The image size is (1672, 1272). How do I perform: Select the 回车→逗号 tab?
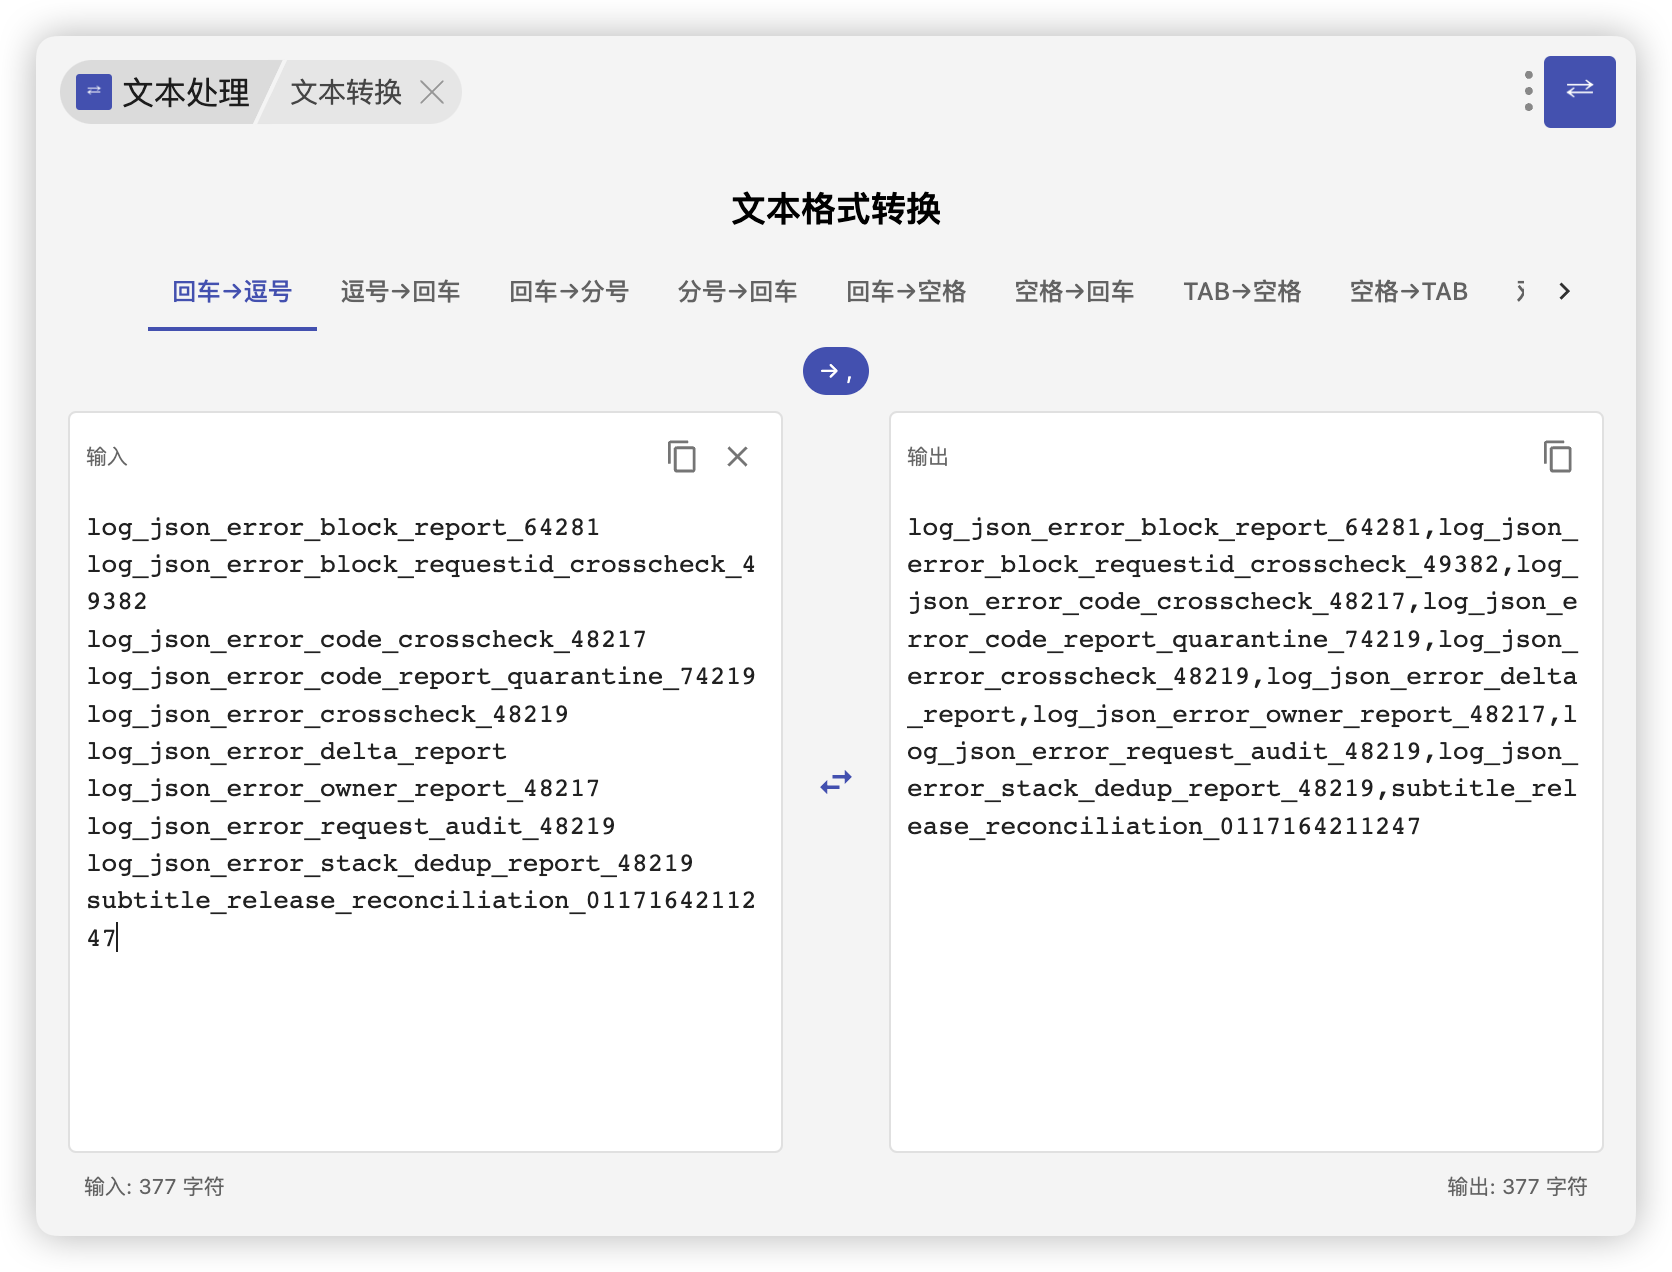click(x=232, y=292)
